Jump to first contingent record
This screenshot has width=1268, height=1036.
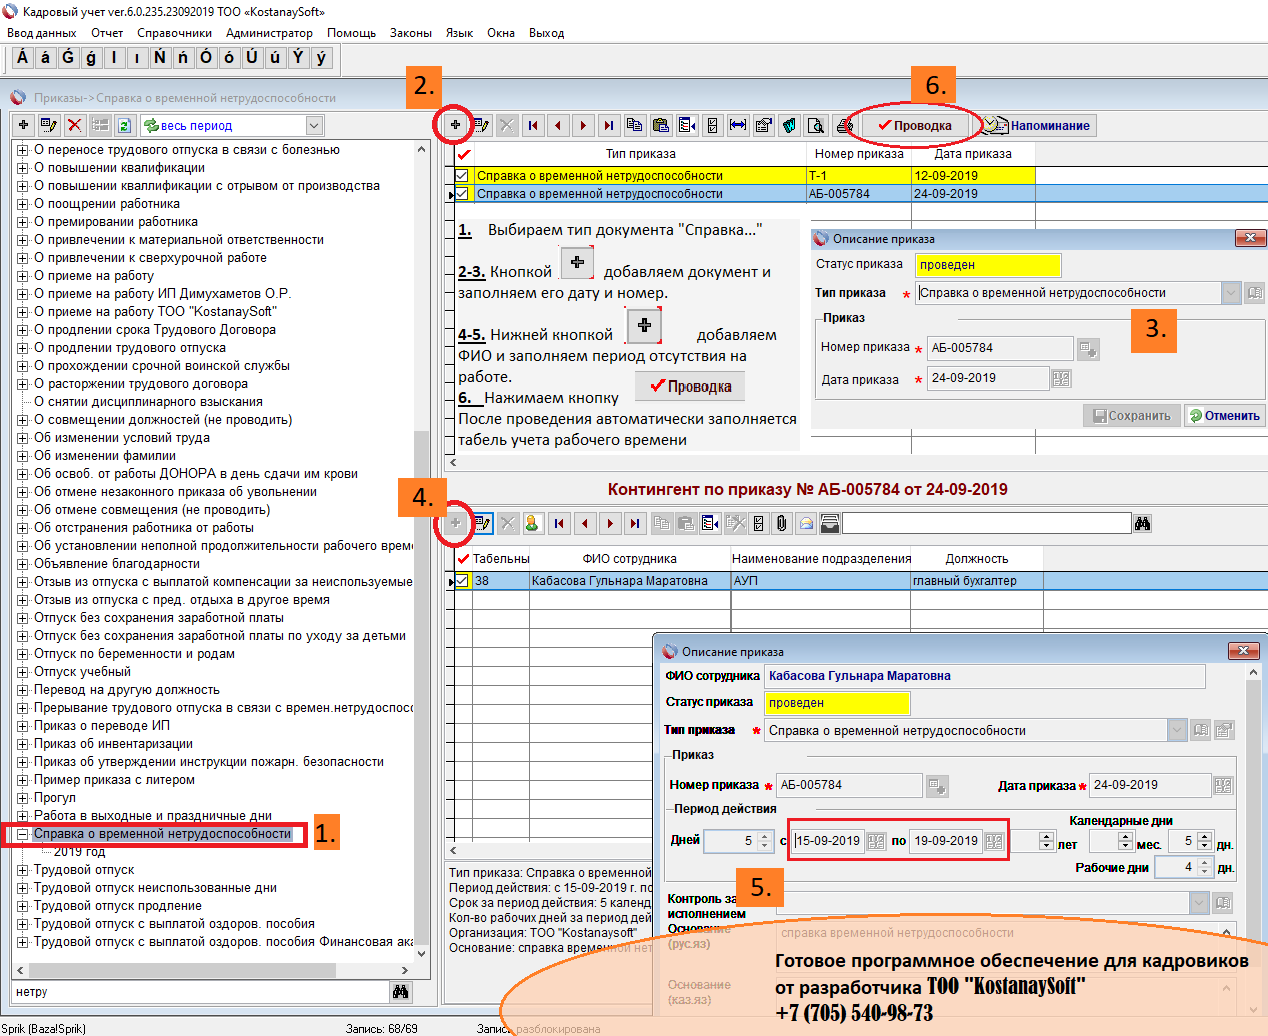[x=559, y=523]
